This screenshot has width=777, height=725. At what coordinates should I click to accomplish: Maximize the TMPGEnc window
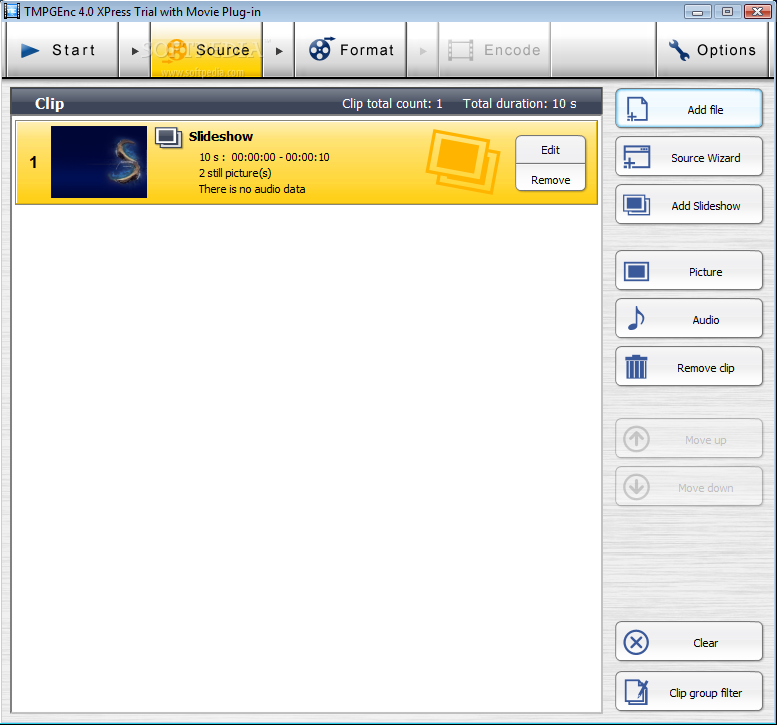coord(727,11)
